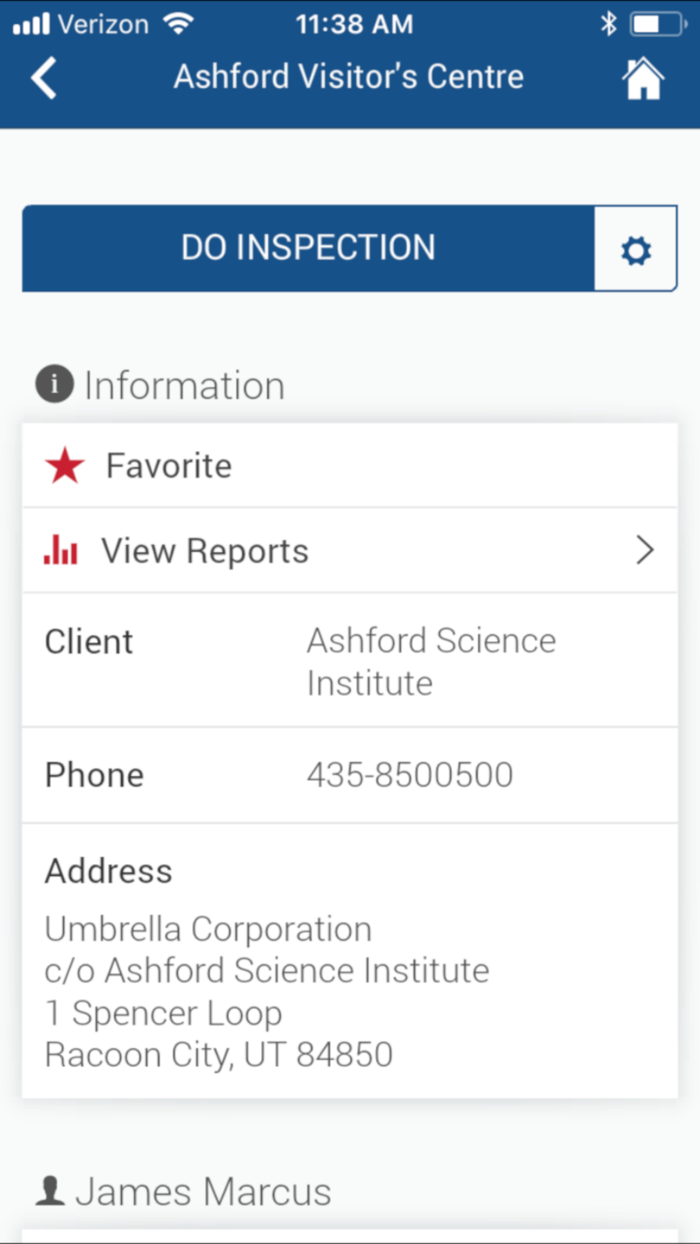Tap the info icon beside Information
Image resolution: width=700 pixels, height=1244 pixels.
point(53,384)
